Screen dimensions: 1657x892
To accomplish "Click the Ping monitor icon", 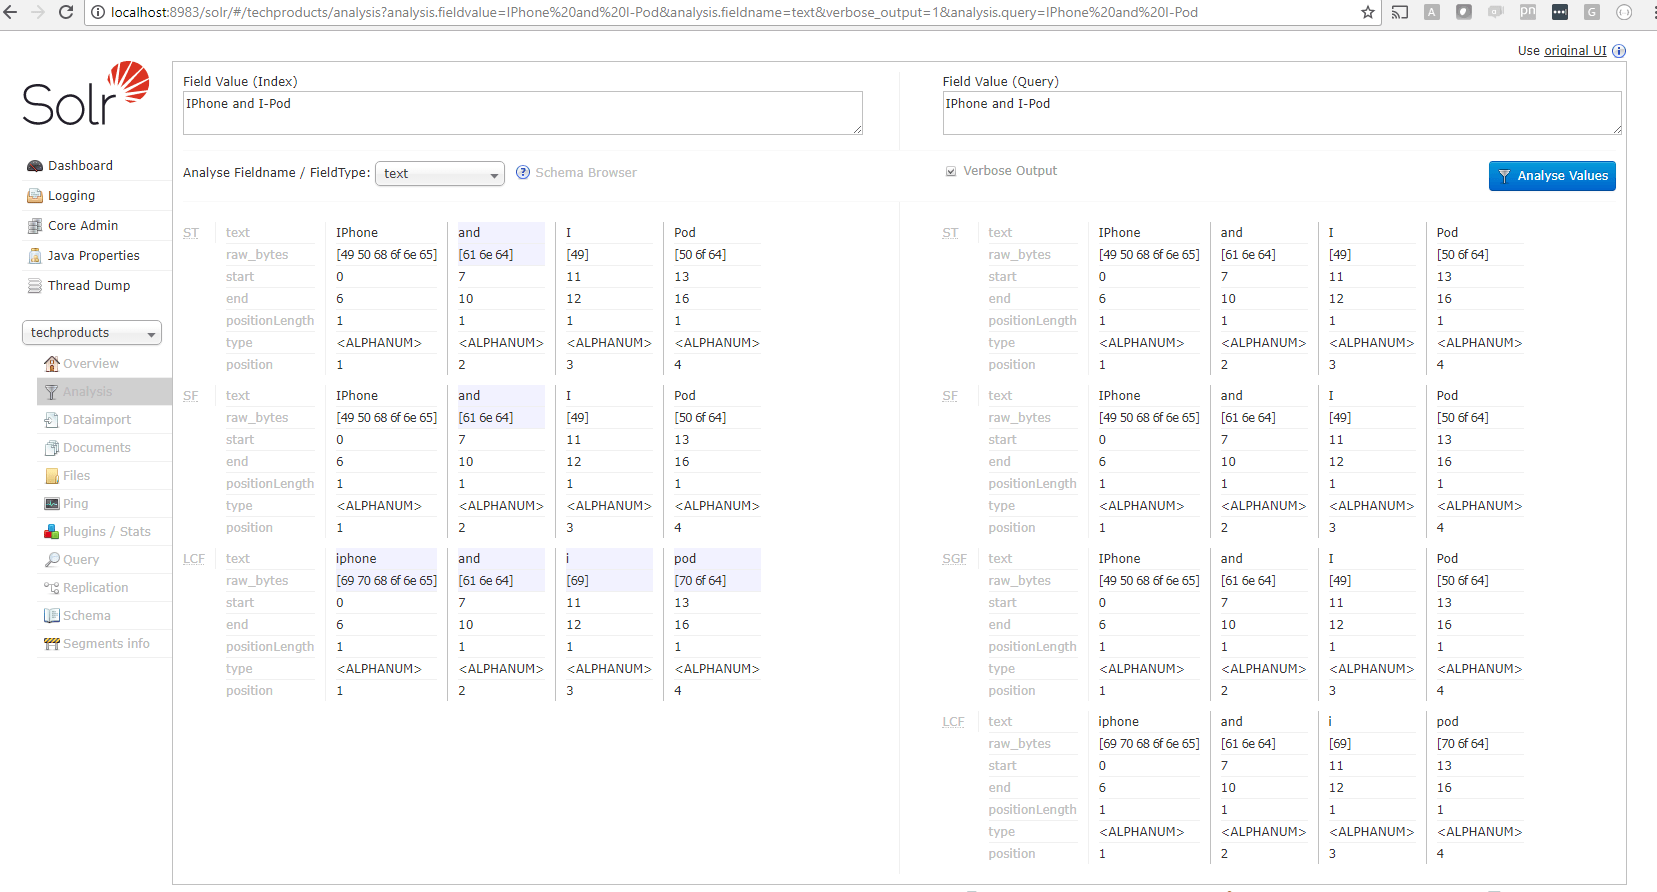I will click(52, 504).
